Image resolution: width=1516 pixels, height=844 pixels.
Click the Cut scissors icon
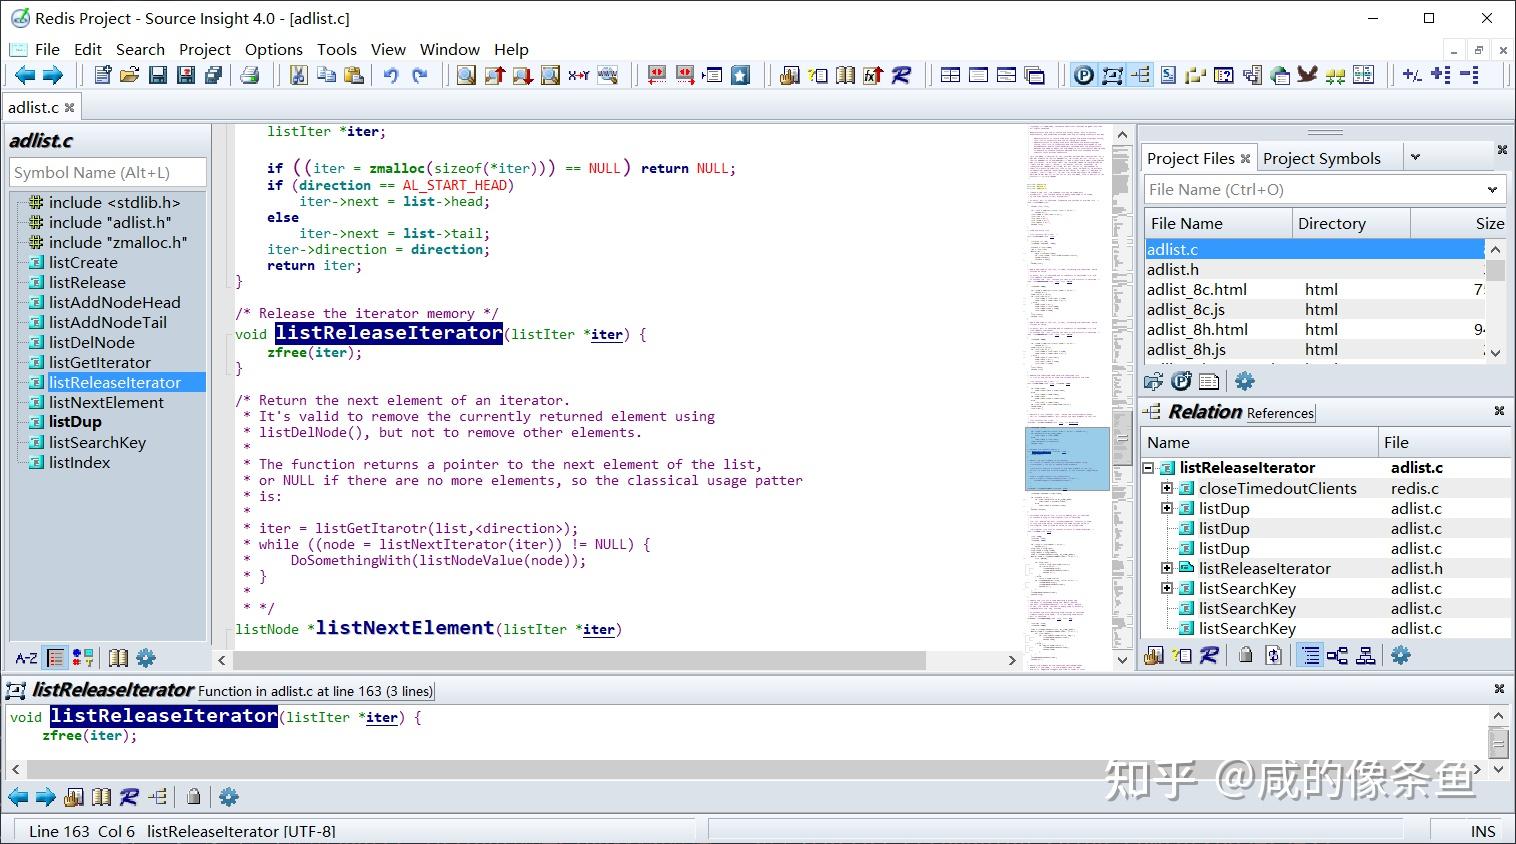point(298,75)
